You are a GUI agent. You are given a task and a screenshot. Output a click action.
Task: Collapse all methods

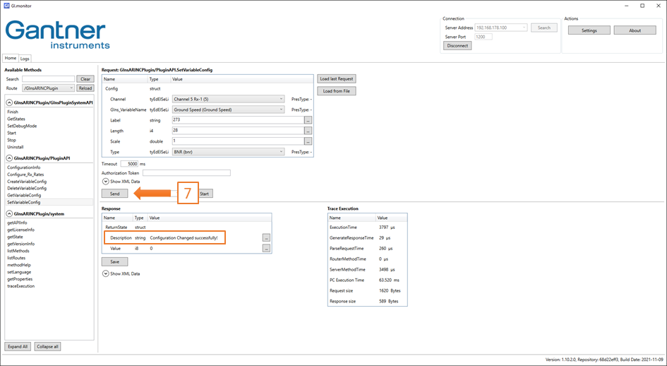pyautogui.click(x=48, y=346)
